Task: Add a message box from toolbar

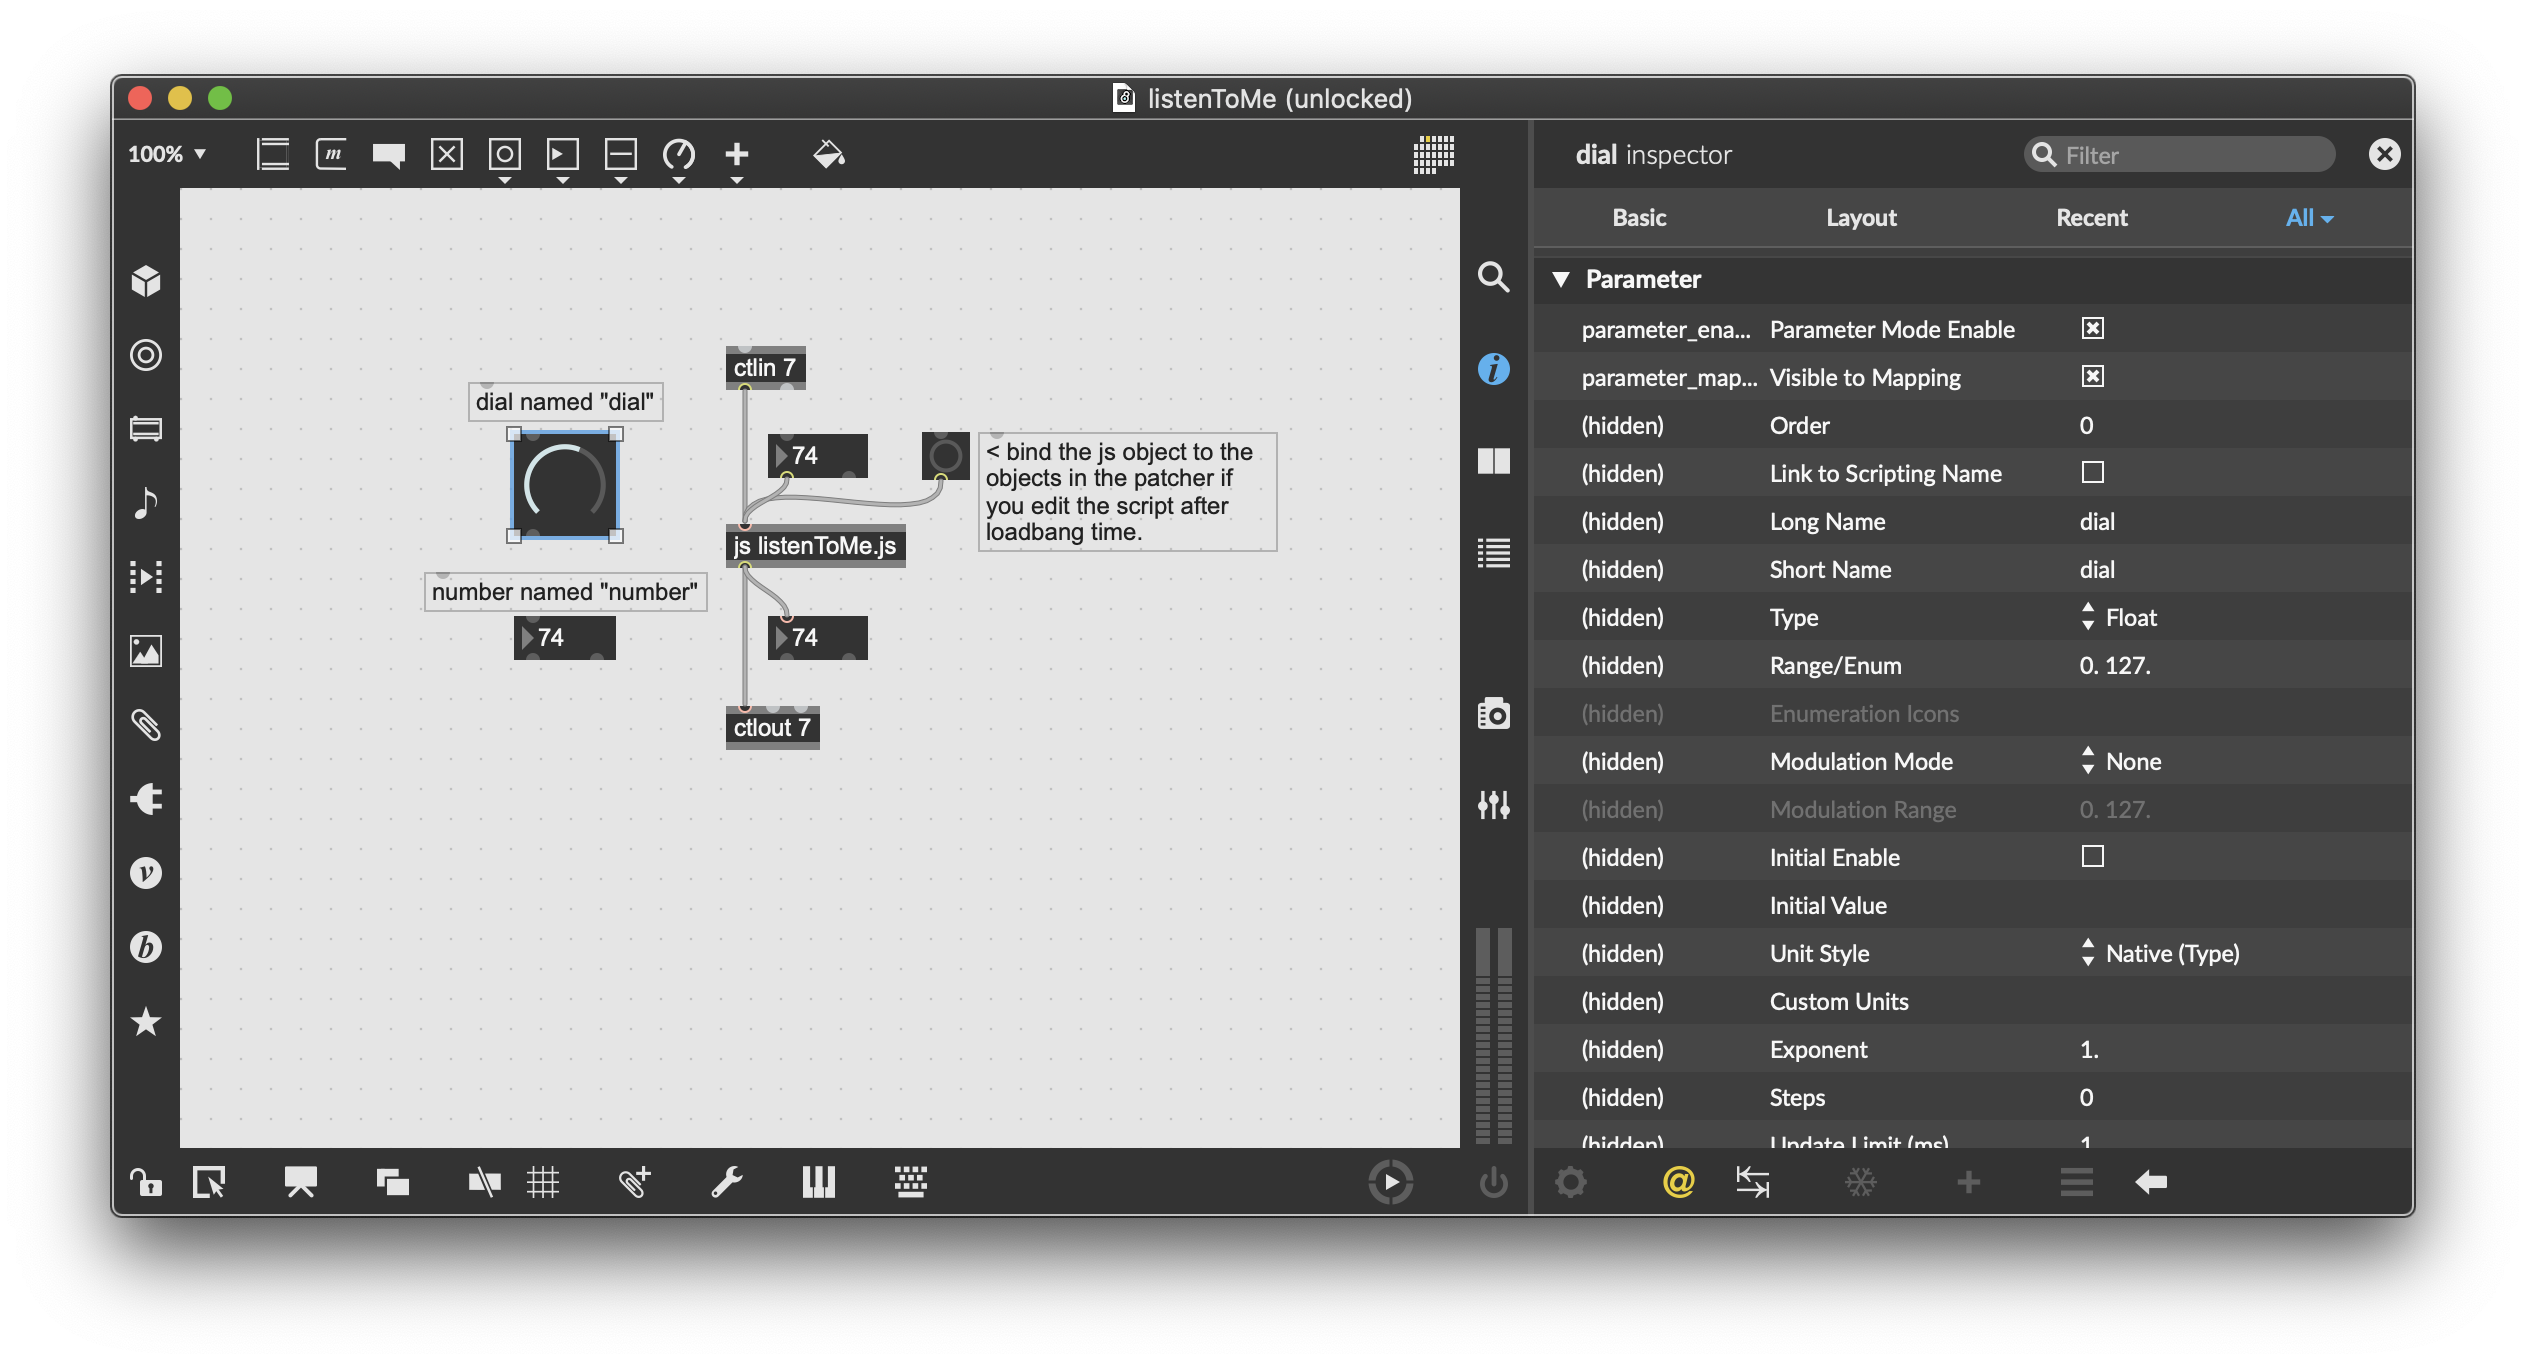Action: 331,154
